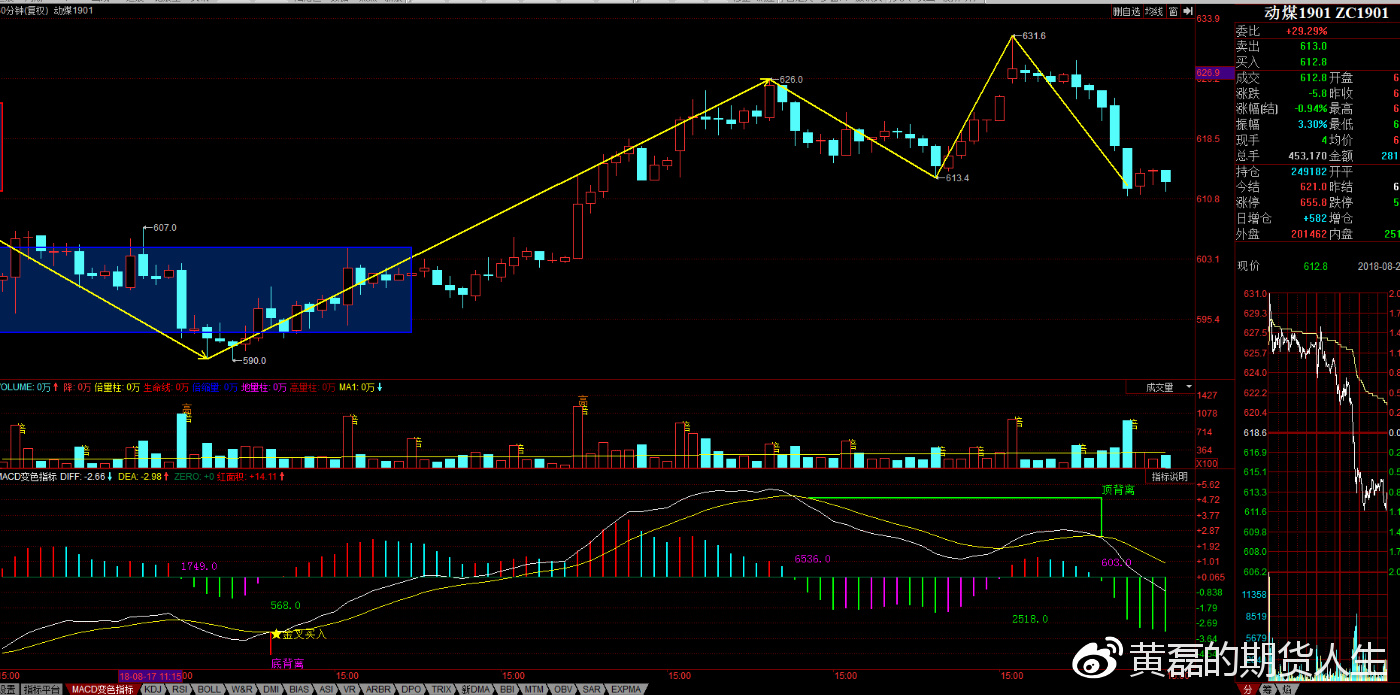Click the 窗 window icon button
1400x695 pixels.
[x=1174, y=12]
